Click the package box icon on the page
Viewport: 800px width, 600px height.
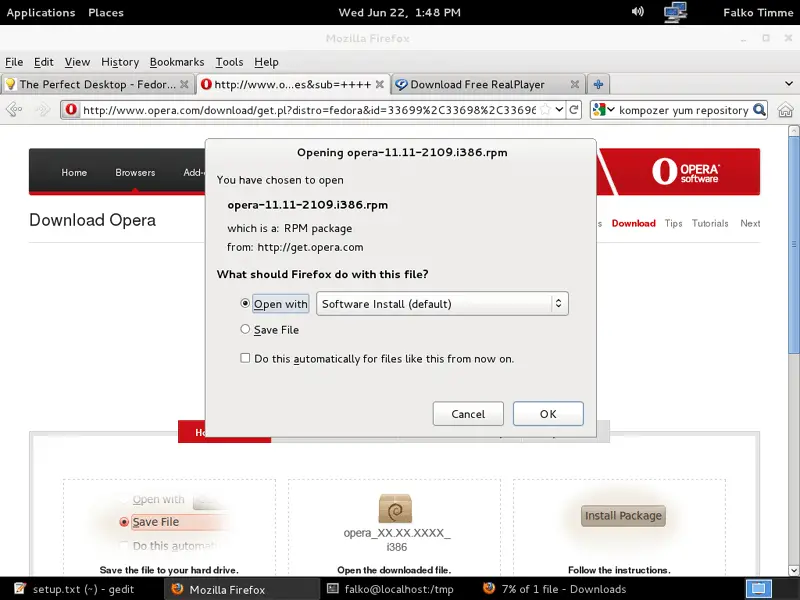pyautogui.click(x=395, y=508)
